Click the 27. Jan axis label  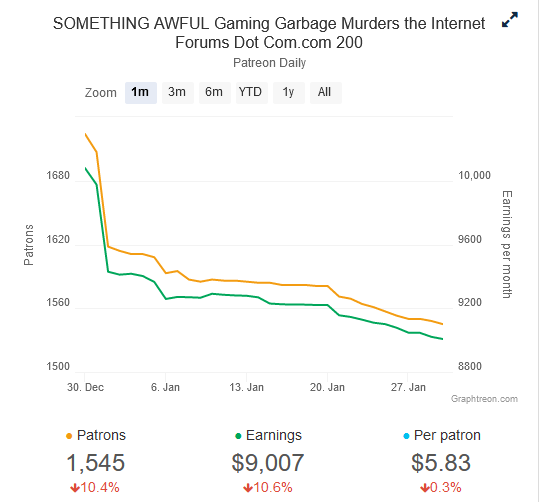(408, 388)
